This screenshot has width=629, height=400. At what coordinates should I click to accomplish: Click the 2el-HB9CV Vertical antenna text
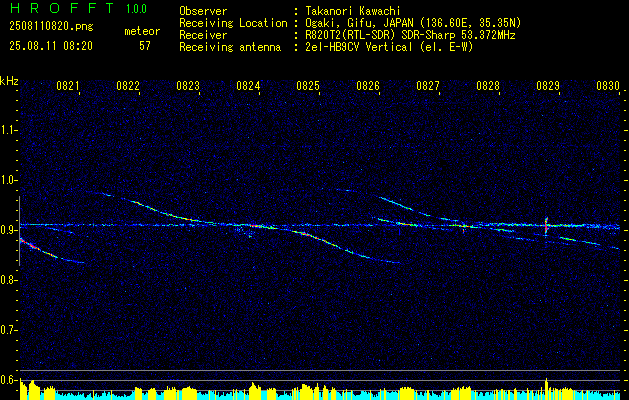click(x=388, y=47)
